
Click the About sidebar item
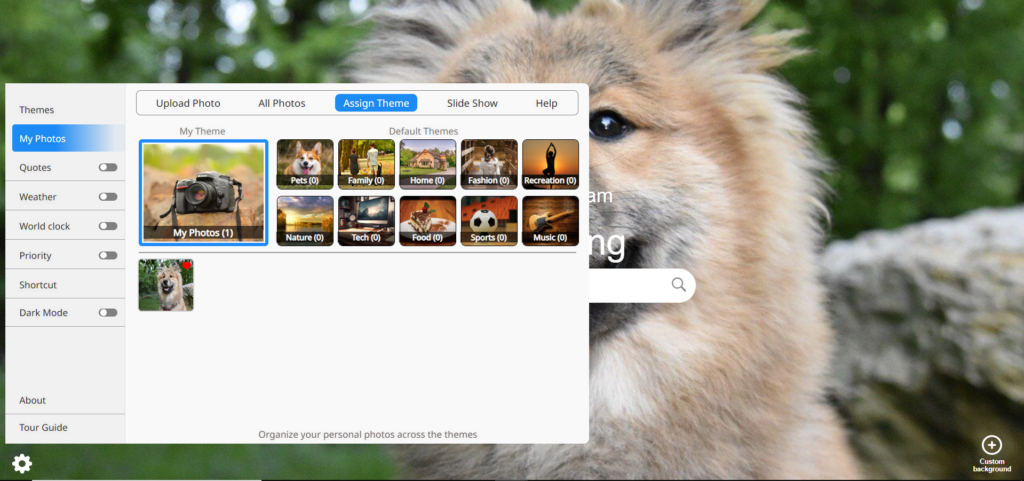tap(33, 400)
